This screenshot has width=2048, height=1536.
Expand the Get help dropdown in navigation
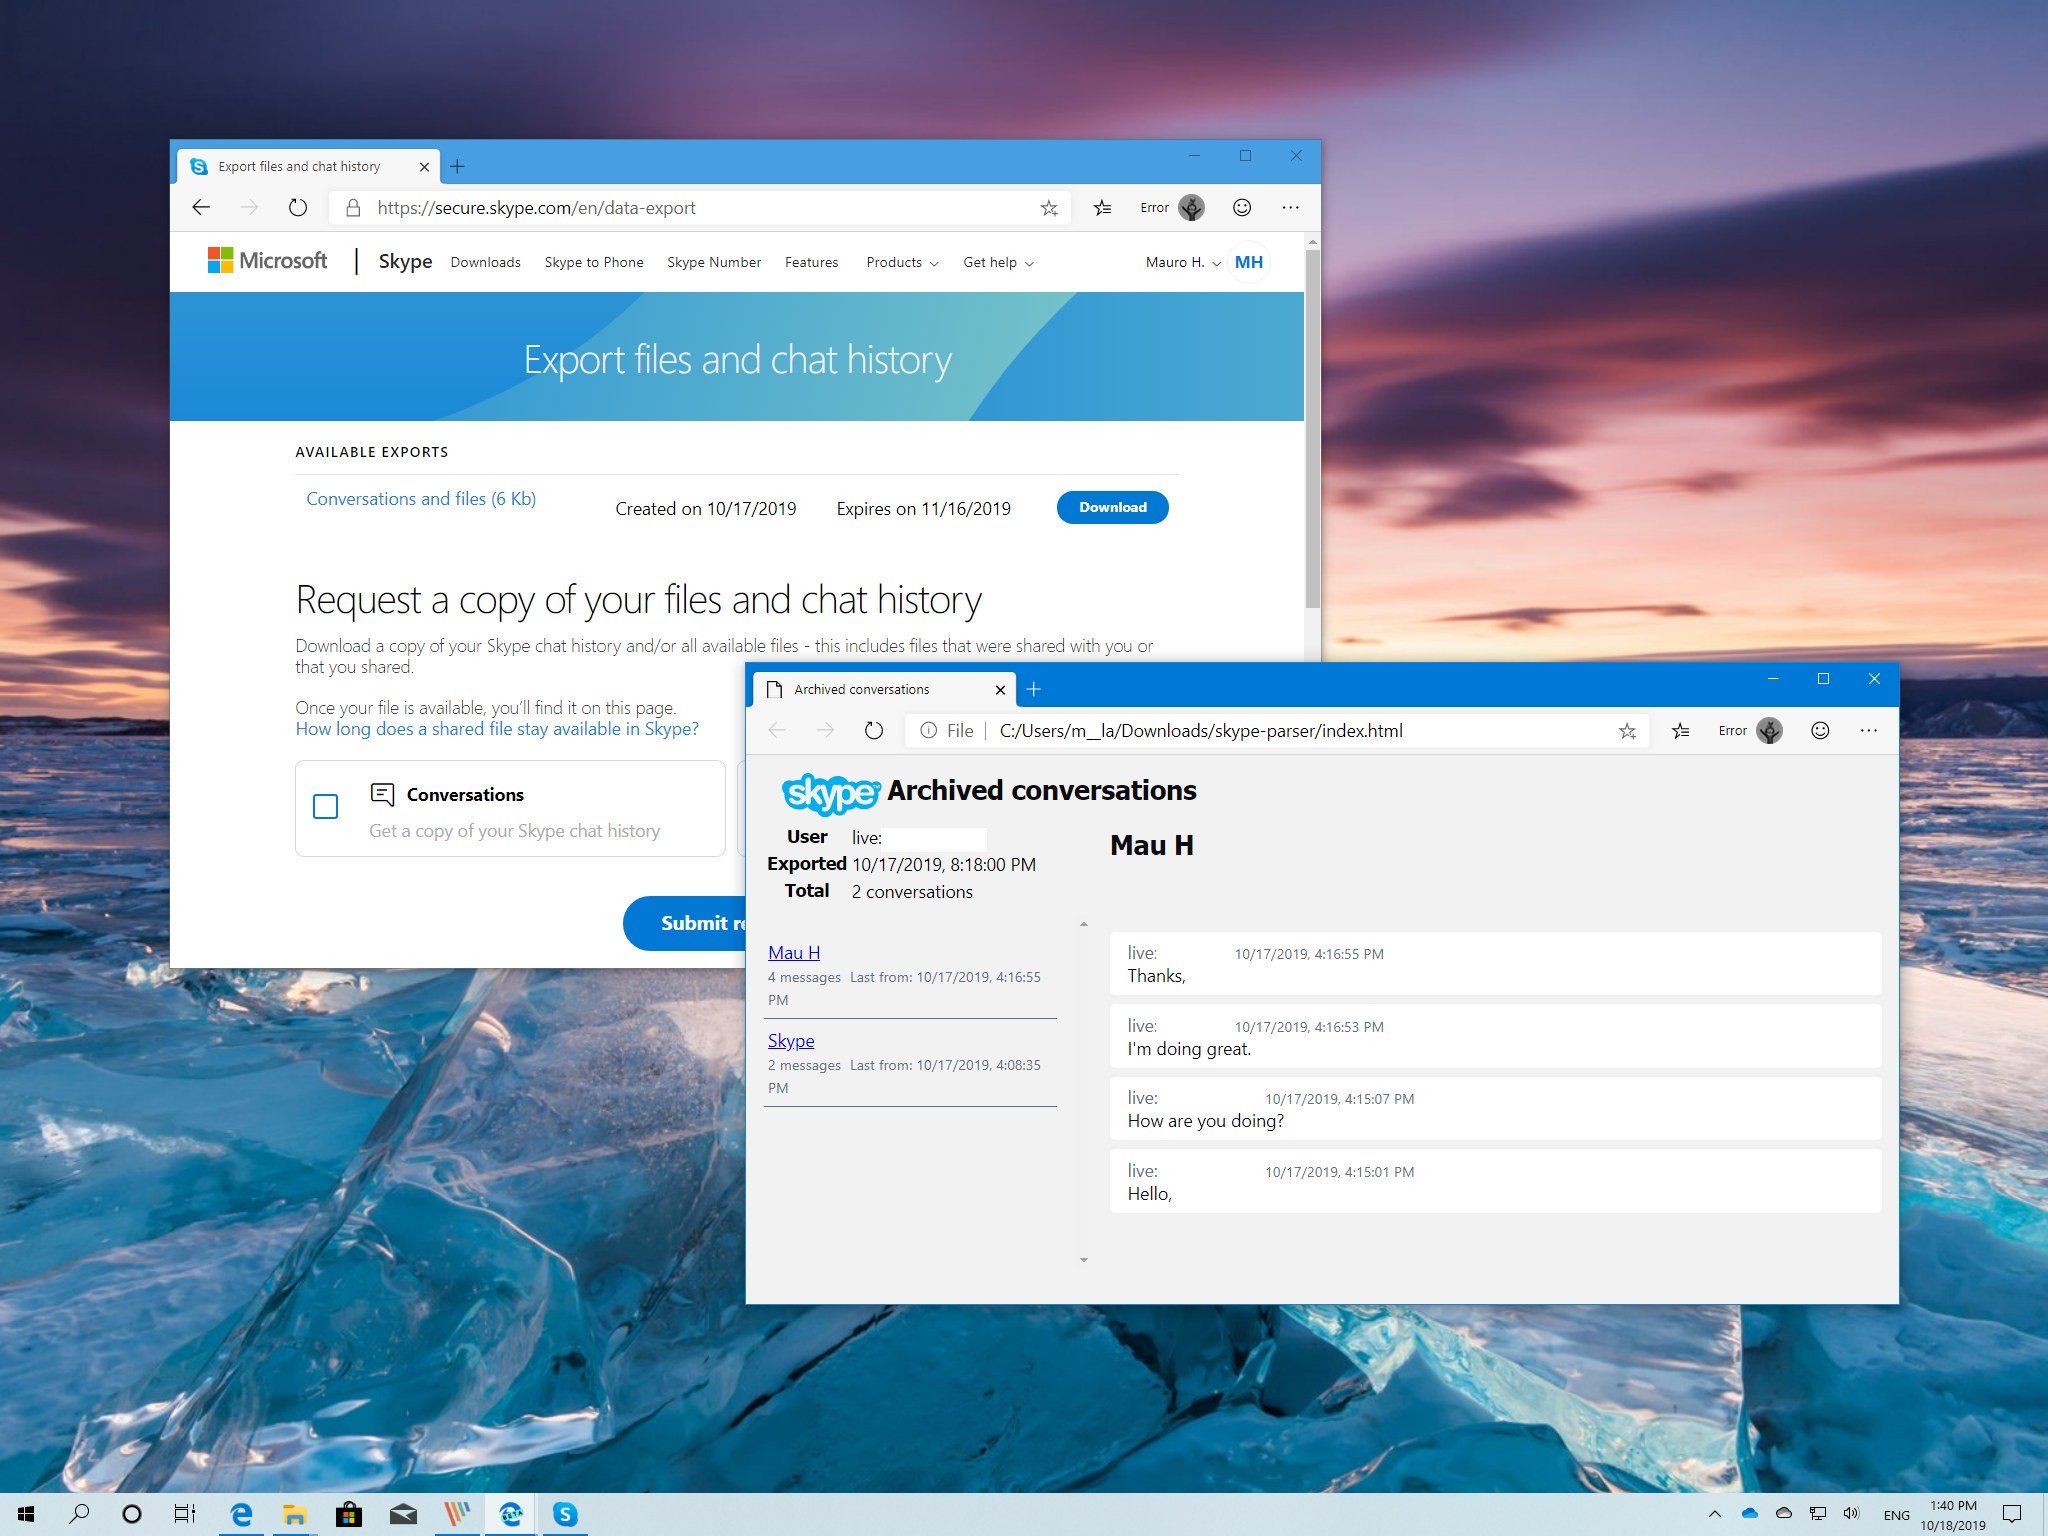(993, 263)
